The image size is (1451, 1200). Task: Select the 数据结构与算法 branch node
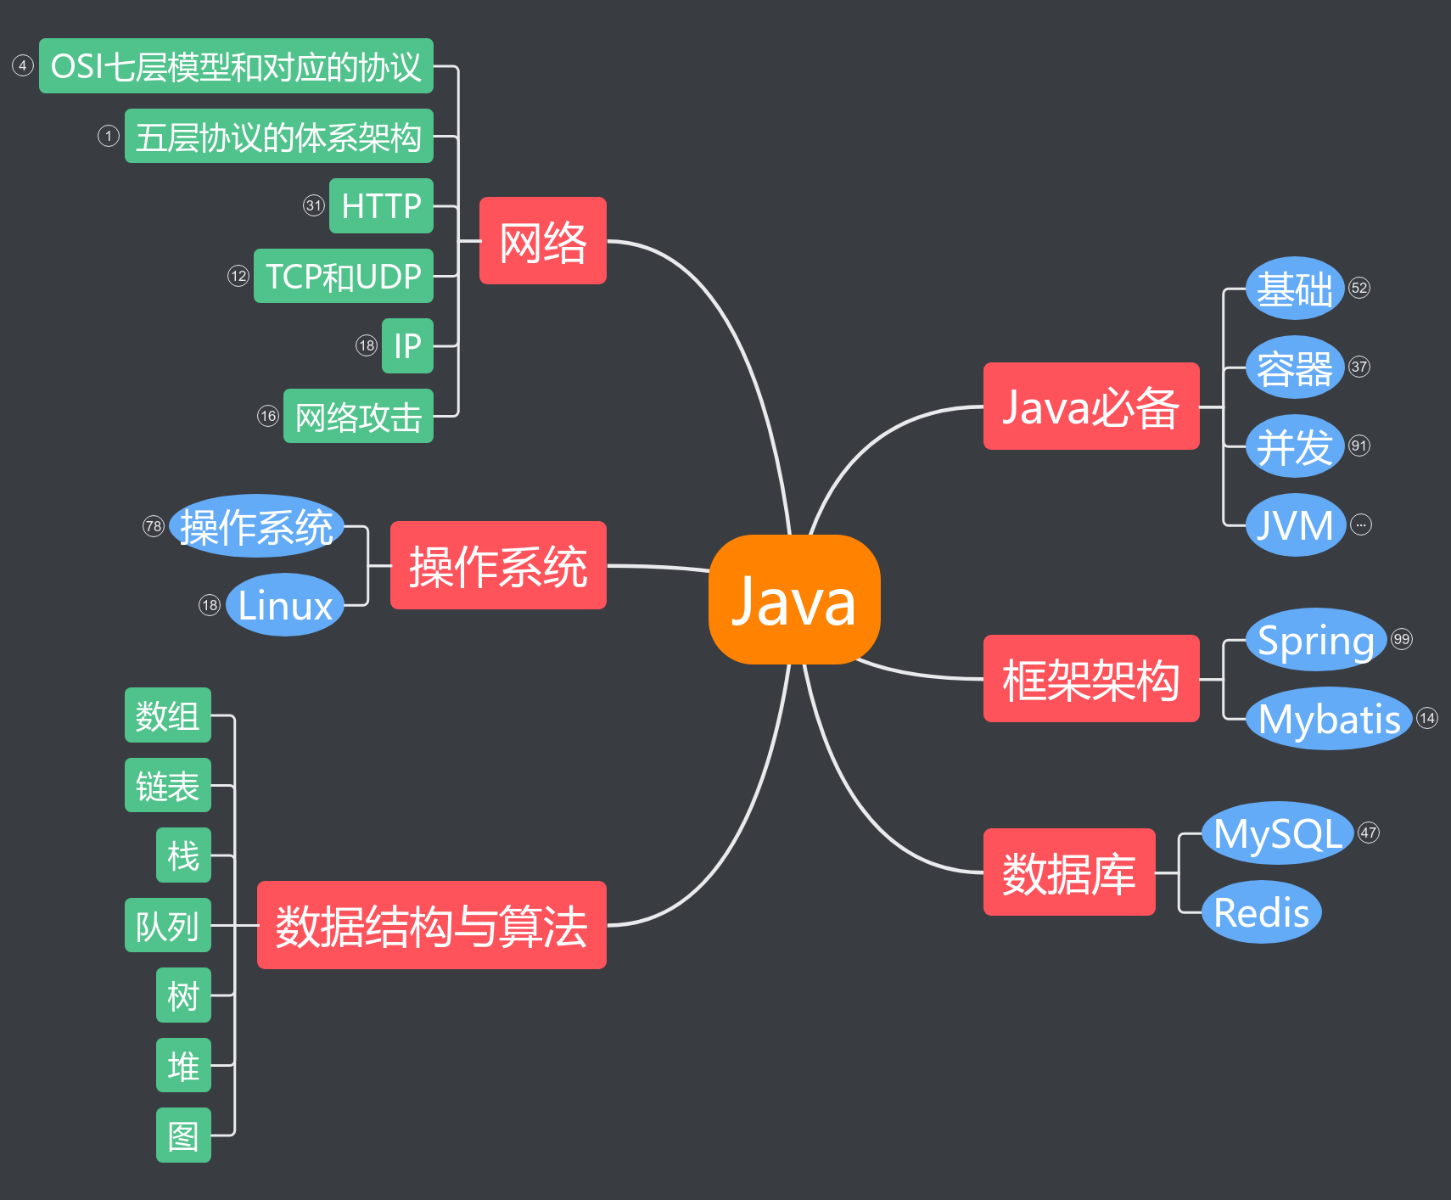[x=431, y=928]
